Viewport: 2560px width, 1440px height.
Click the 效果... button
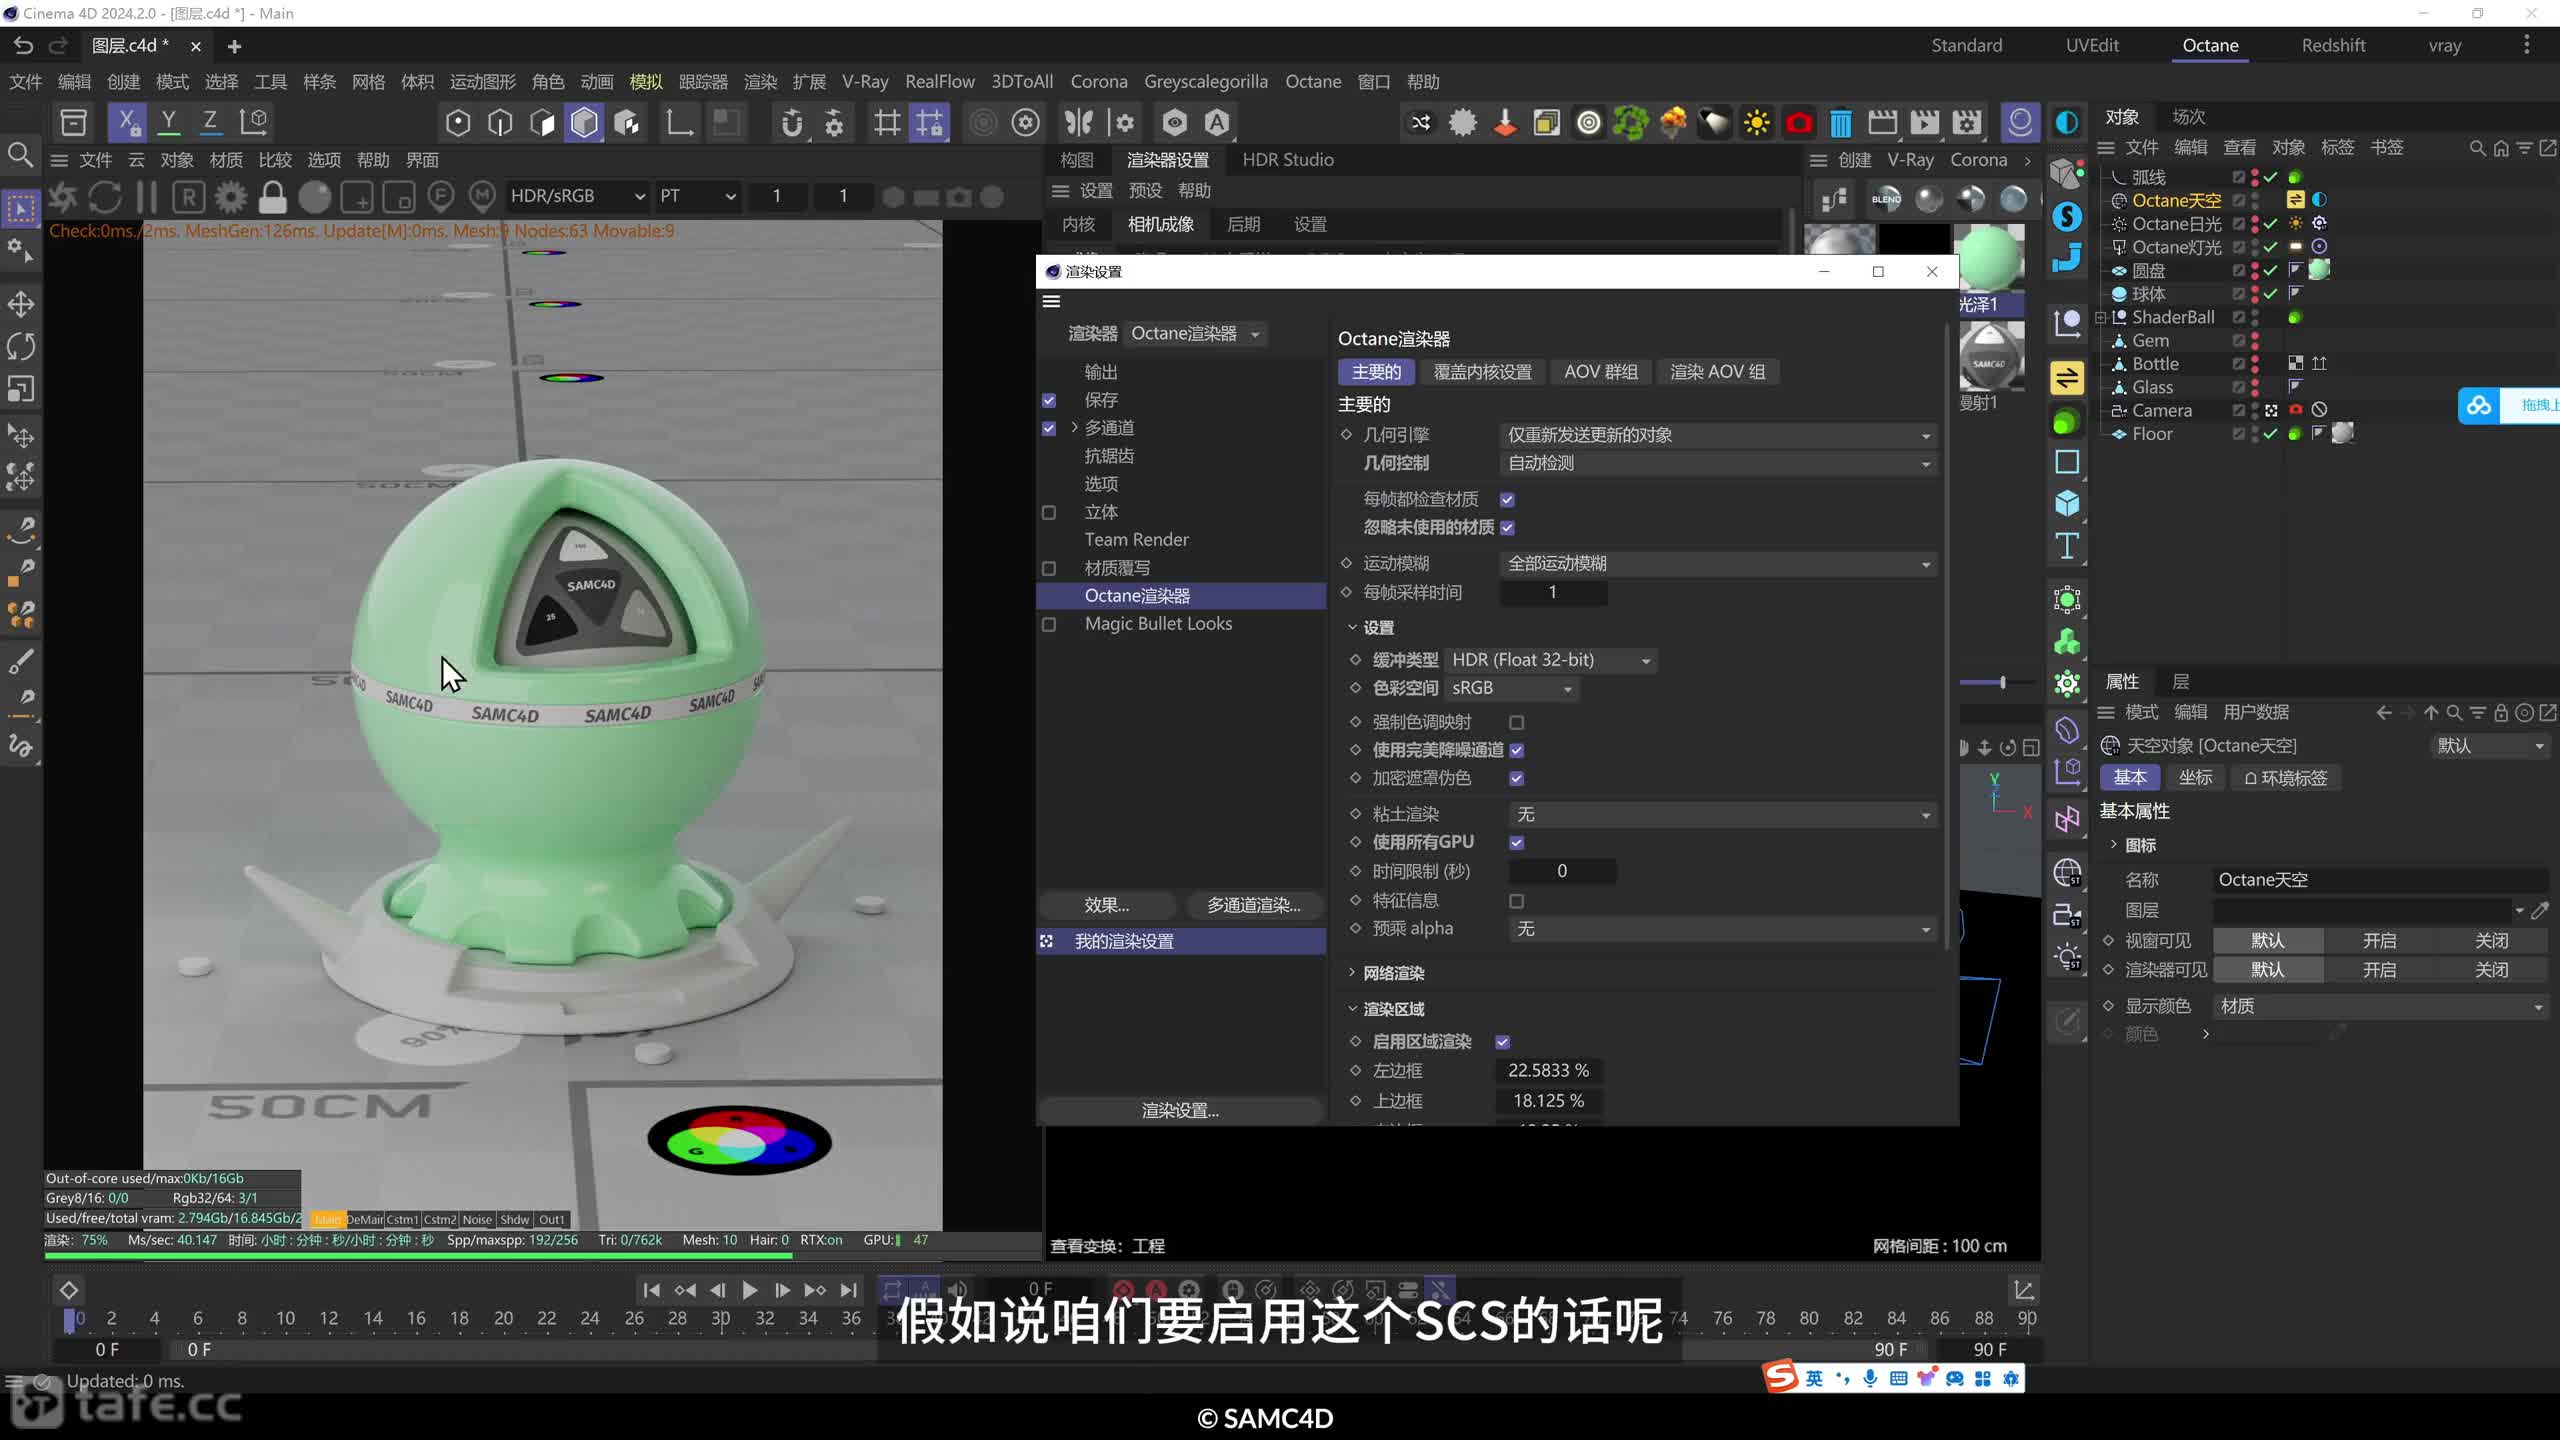click(x=1107, y=905)
